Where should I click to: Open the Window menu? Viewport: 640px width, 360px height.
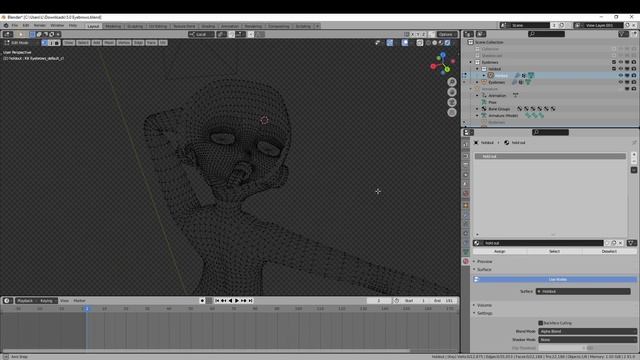point(57,25)
